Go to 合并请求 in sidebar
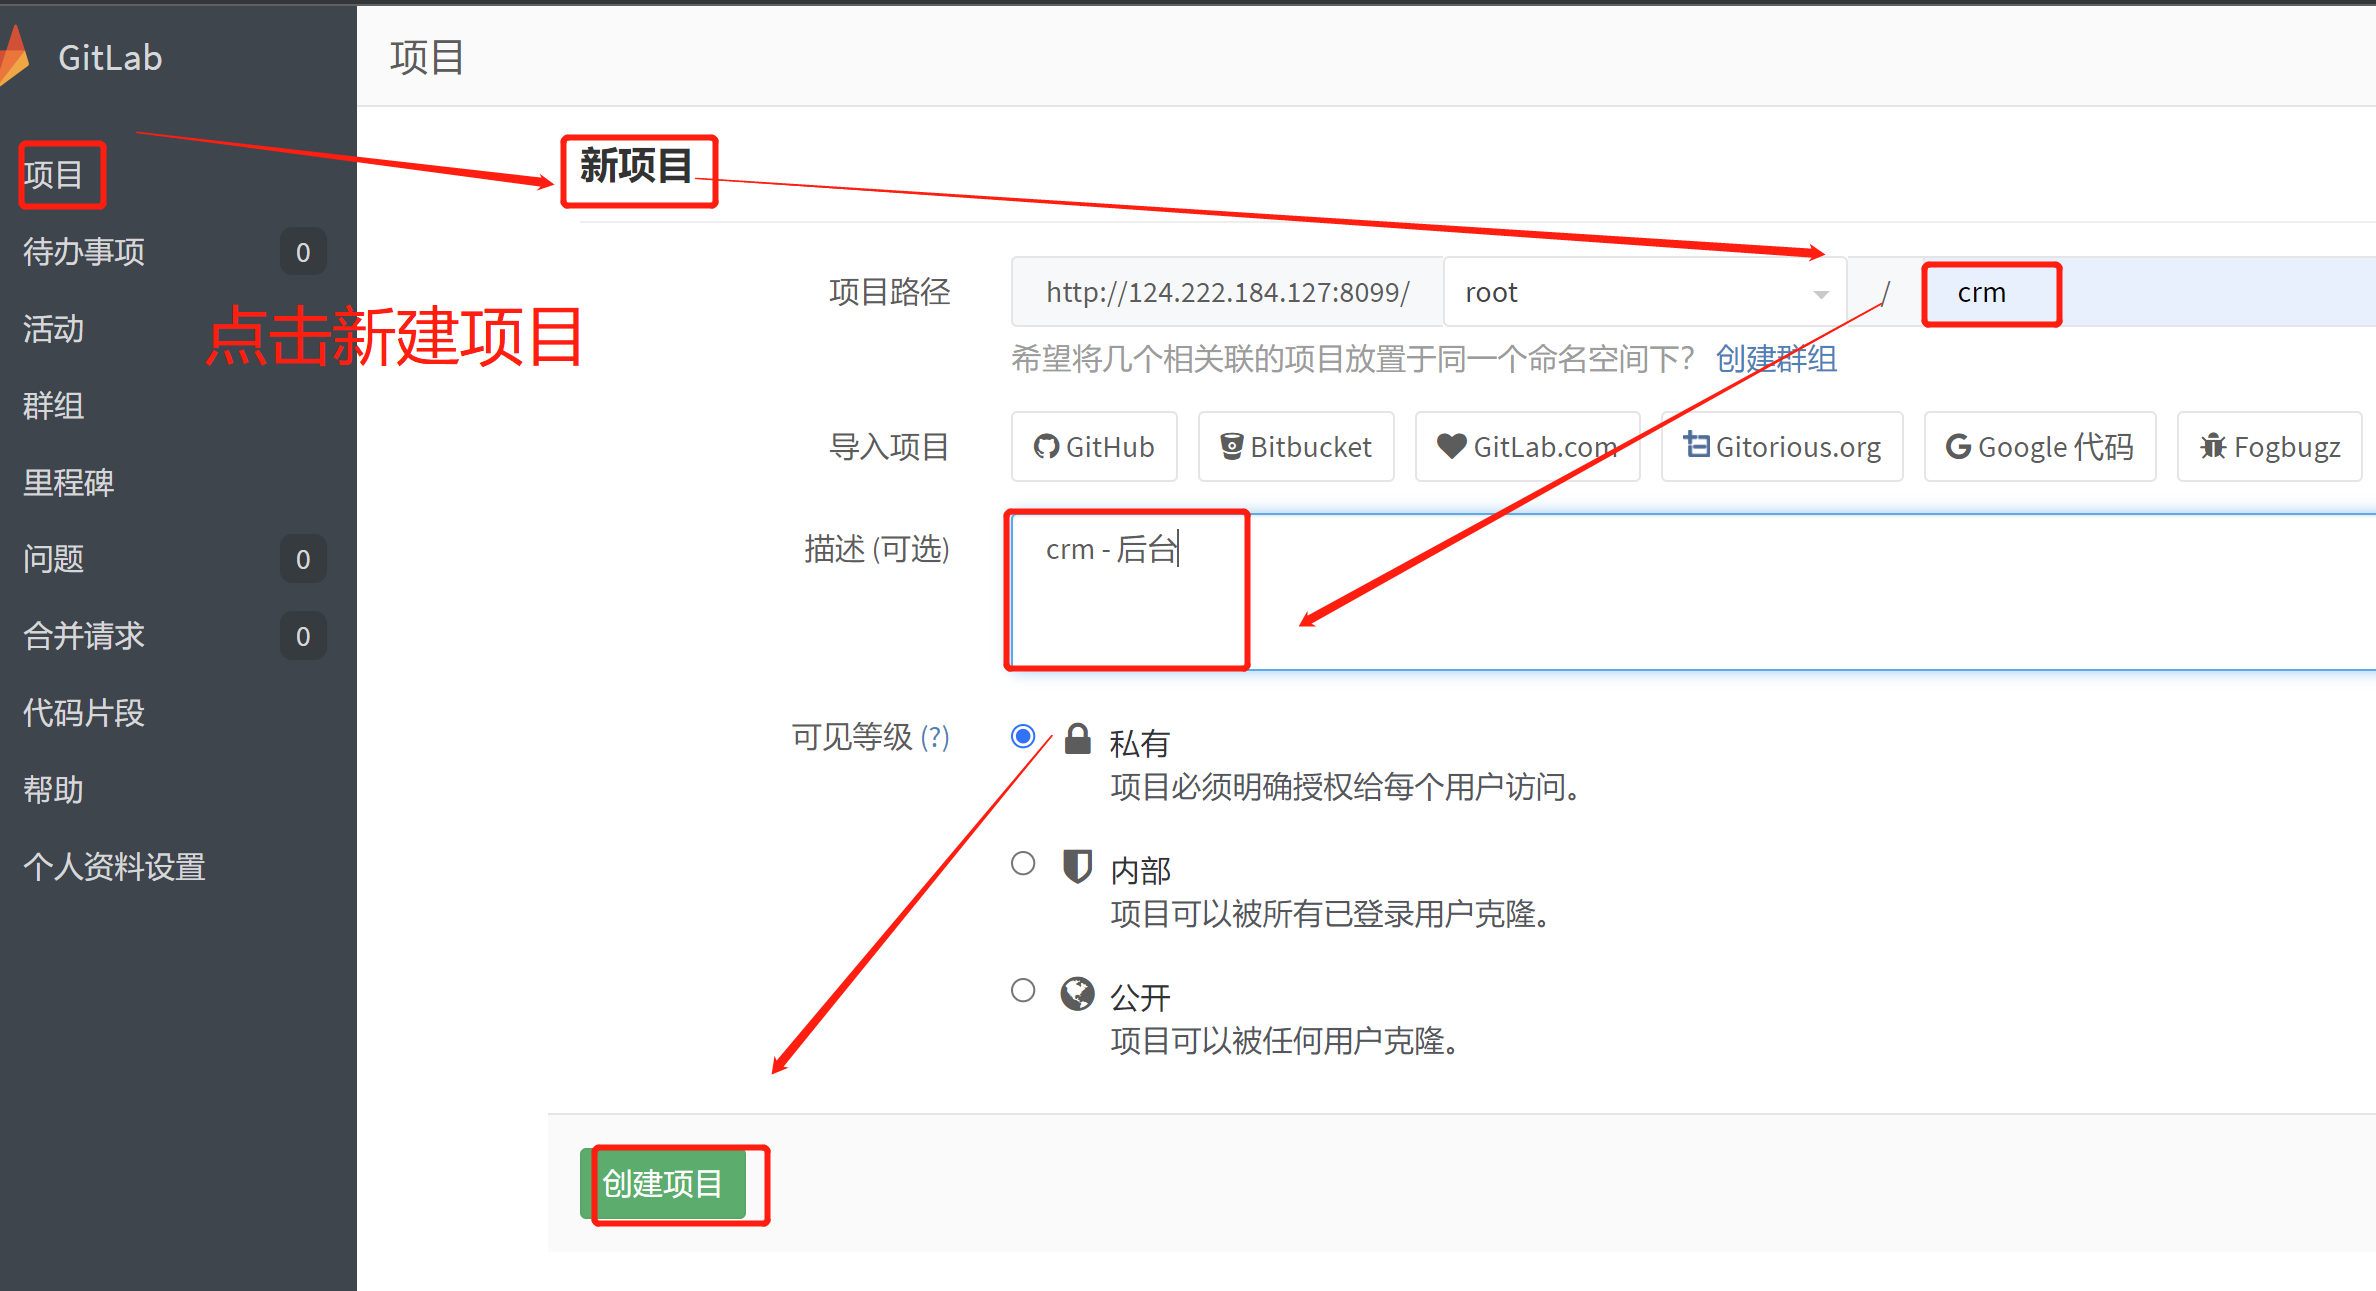Viewport: 2376px width, 1291px height. click(85, 636)
